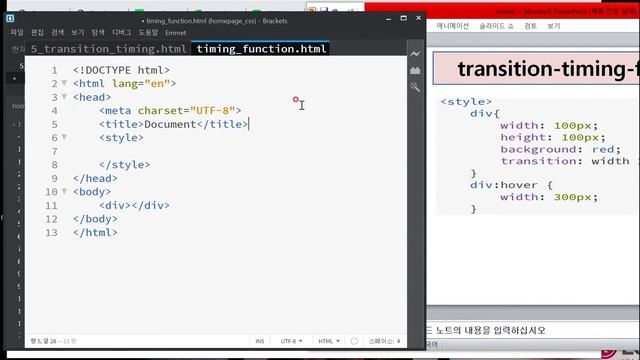This screenshot has height=360, width=640.
Task: Select the timing_function.html tab
Action: point(261,49)
